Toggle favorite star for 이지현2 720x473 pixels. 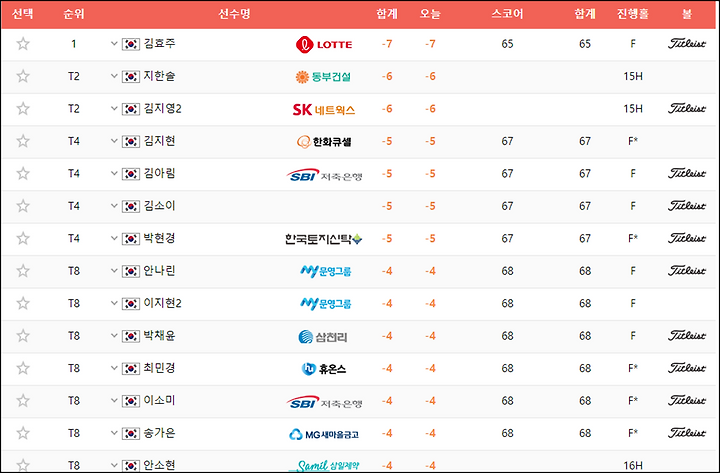tap(23, 304)
